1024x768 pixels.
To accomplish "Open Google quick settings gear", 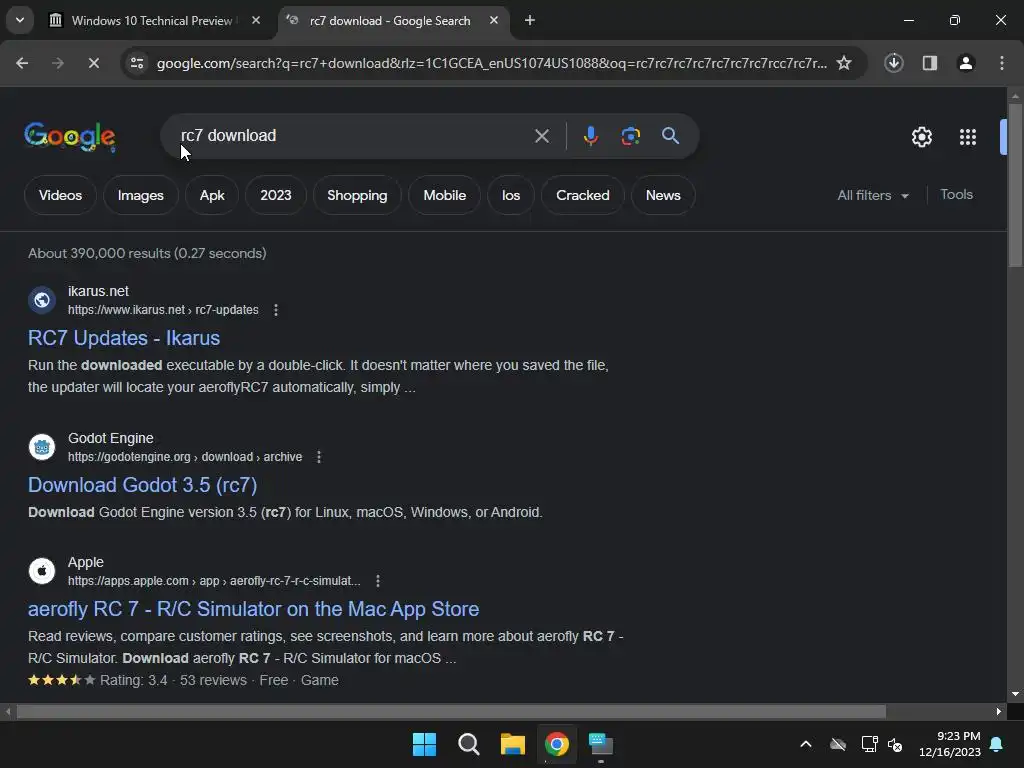I will (921, 136).
